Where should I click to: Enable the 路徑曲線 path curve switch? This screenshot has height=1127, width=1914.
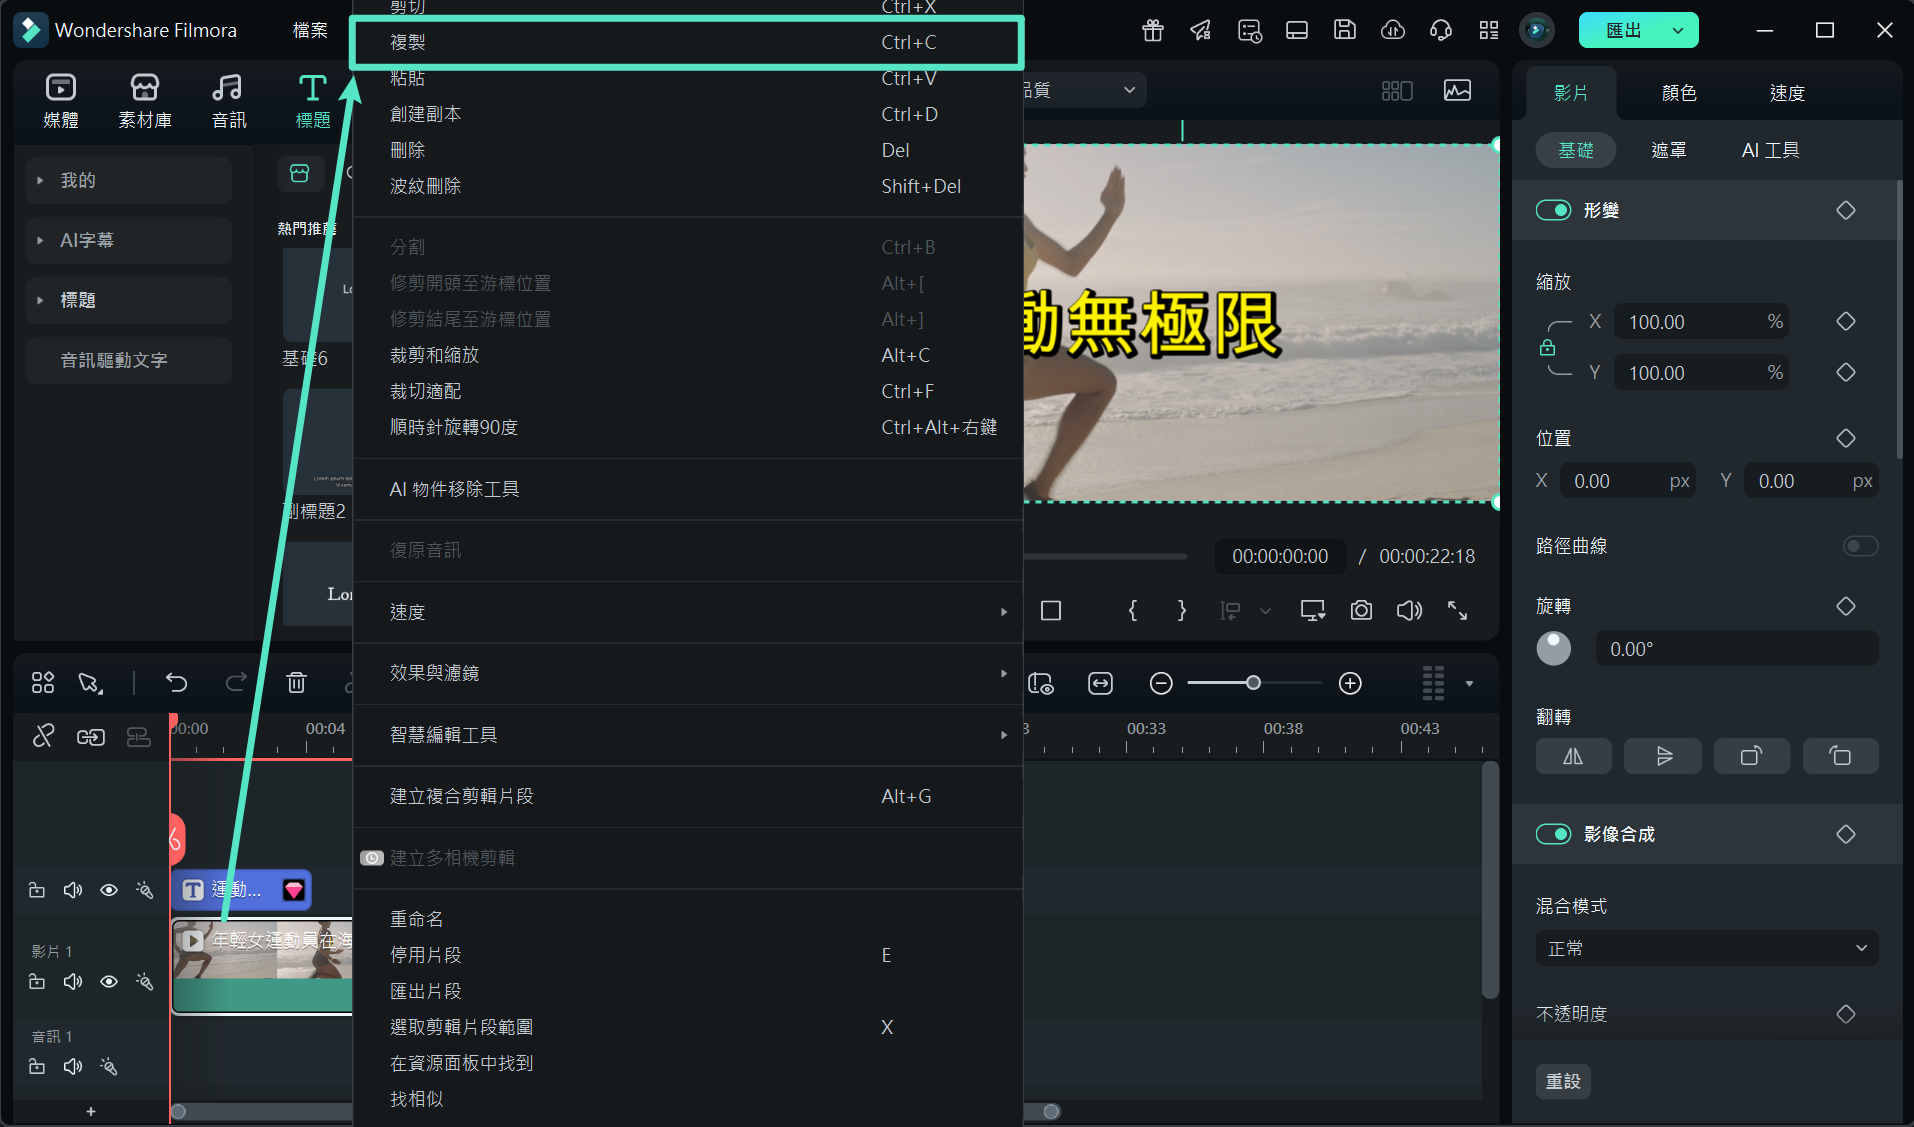pyautogui.click(x=1860, y=546)
